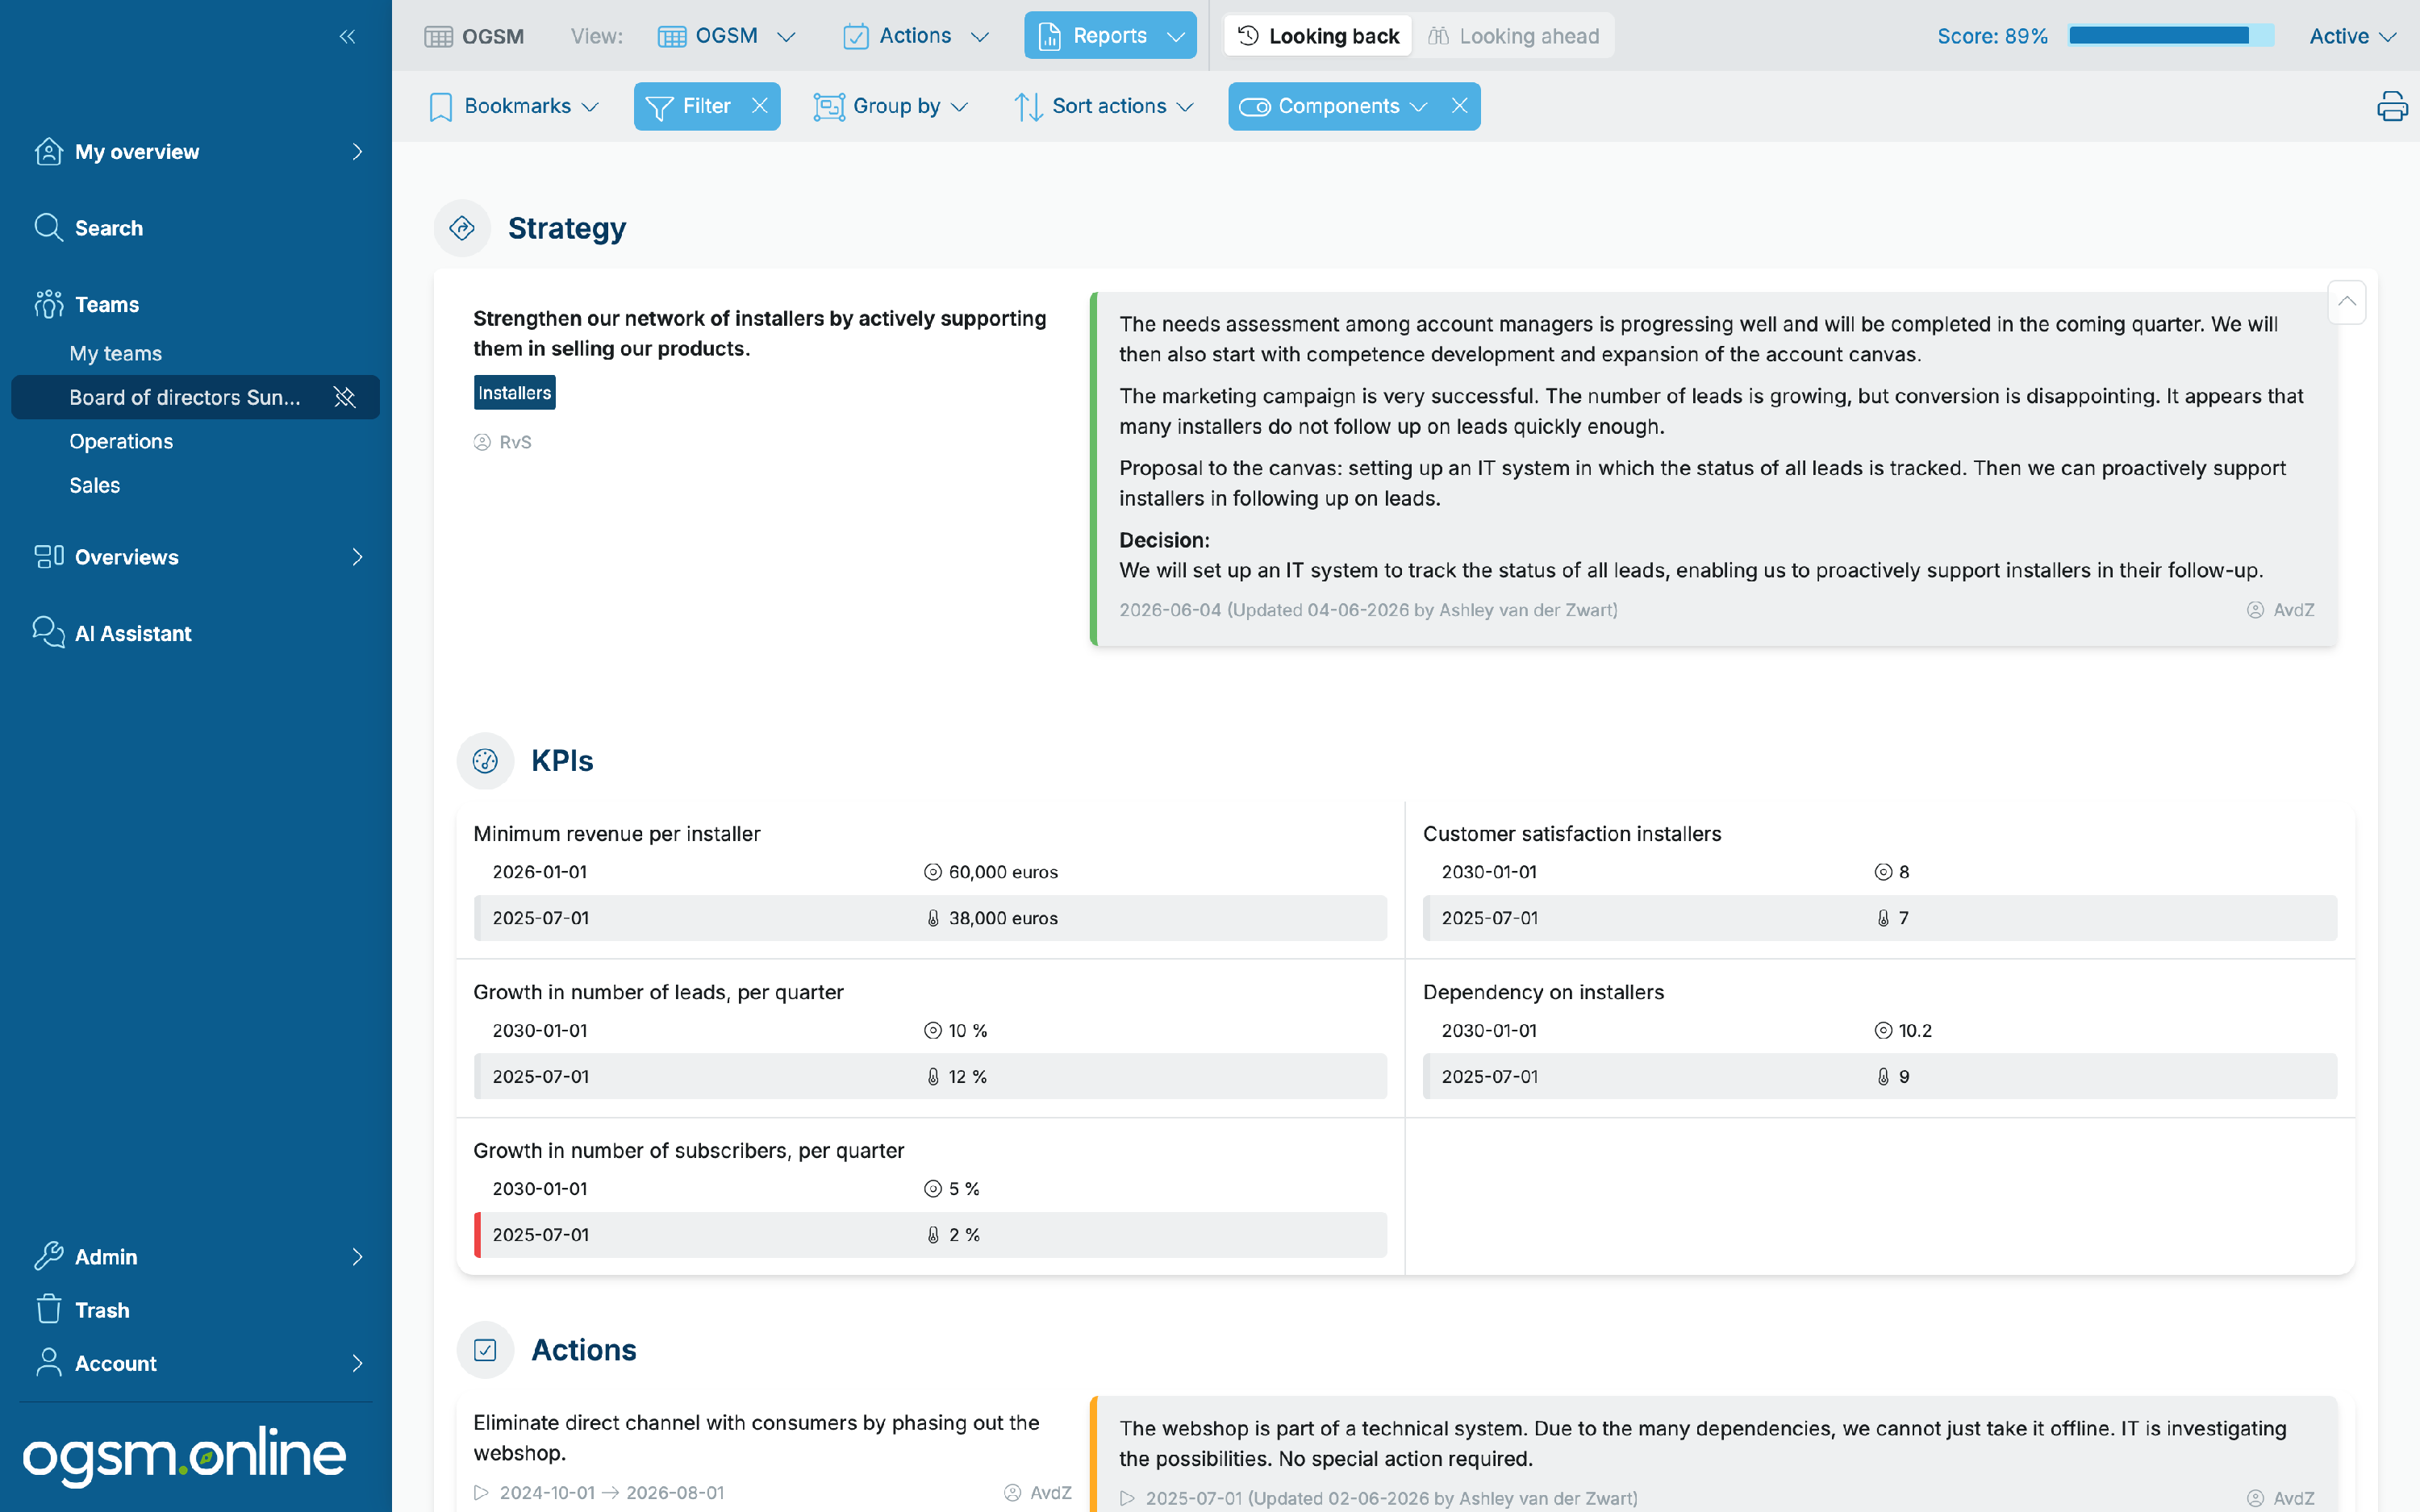The width and height of the screenshot is (2420, 1512).
Task: Click the Installers tag
Action: click(514, 393)
